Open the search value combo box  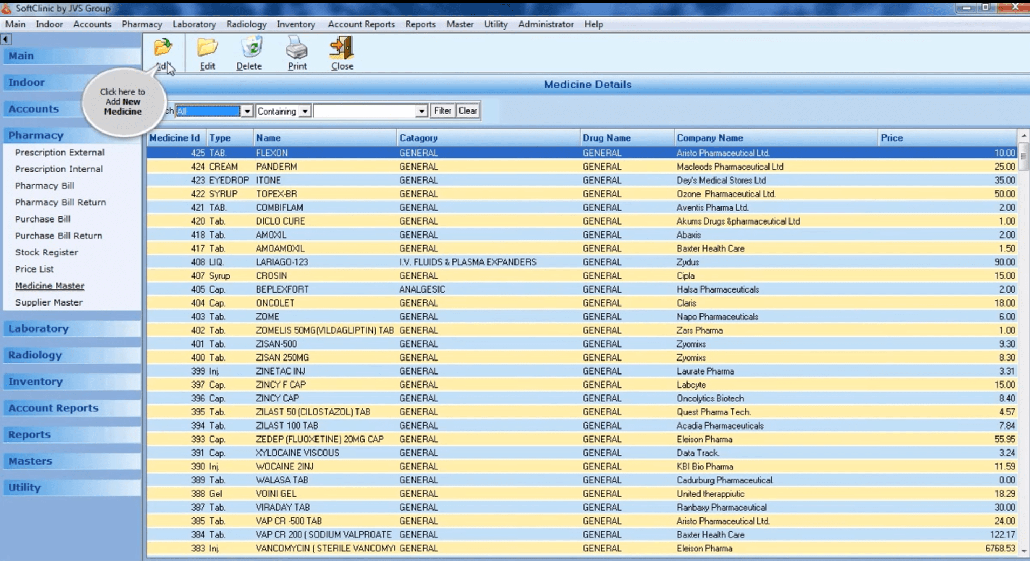(x=370, y=112)
